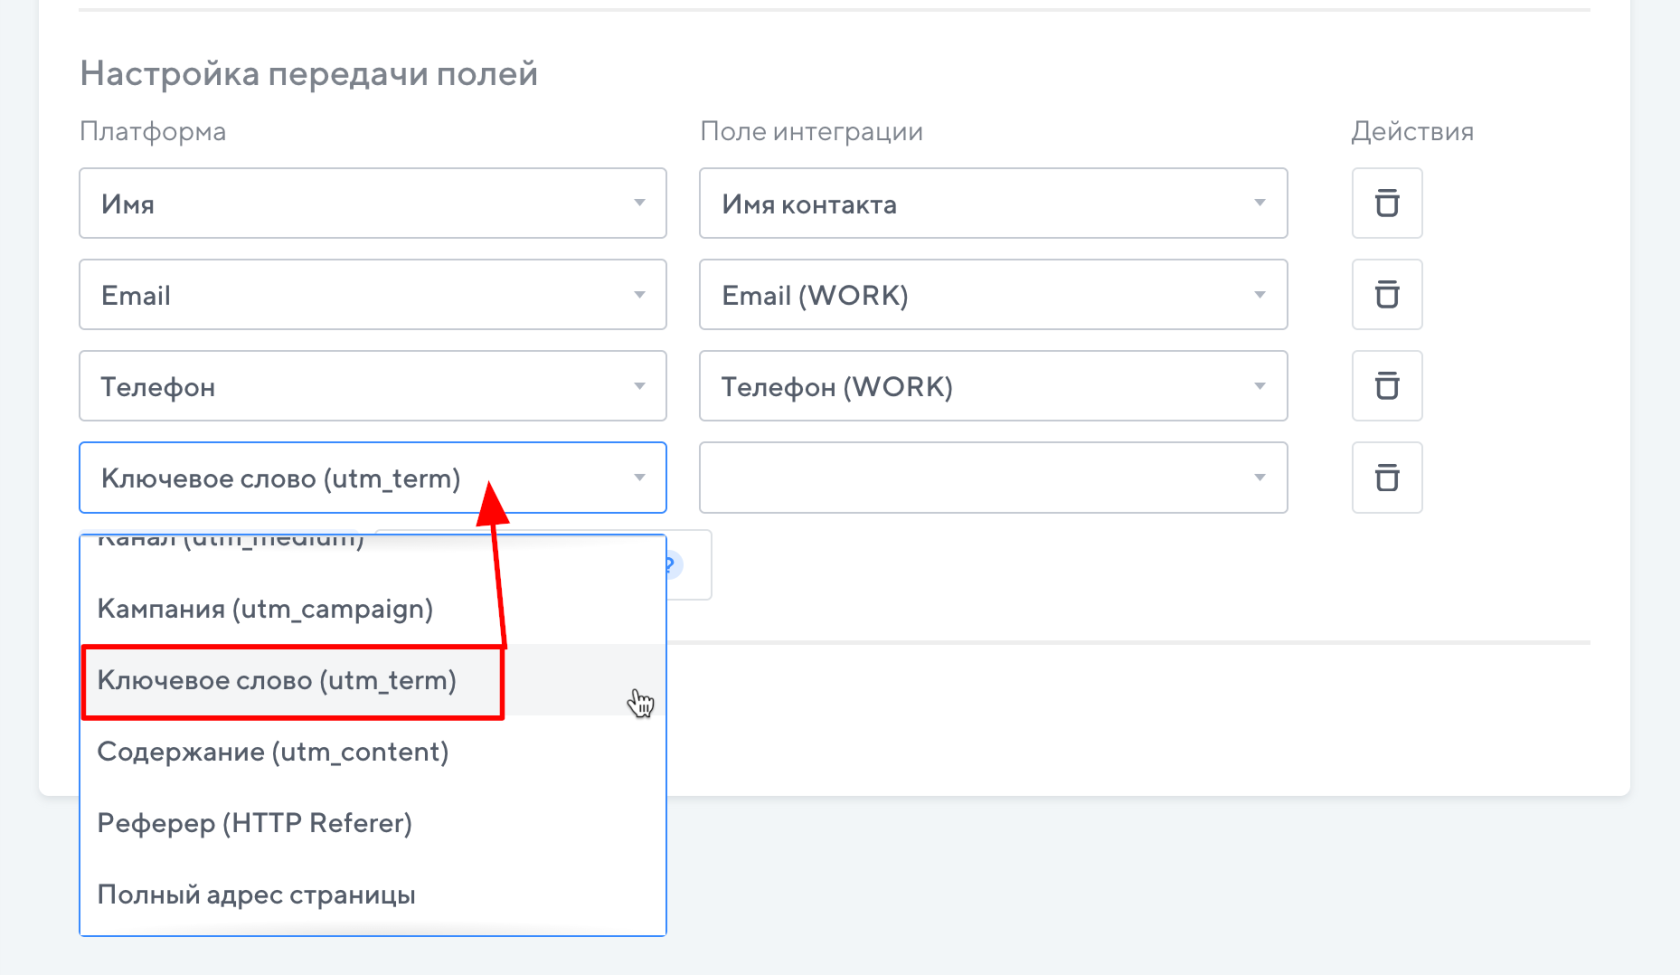The height and width of the screenshot is (975, 1680).
Task: Expand the Email platform field dropdown
Action: 372,295
